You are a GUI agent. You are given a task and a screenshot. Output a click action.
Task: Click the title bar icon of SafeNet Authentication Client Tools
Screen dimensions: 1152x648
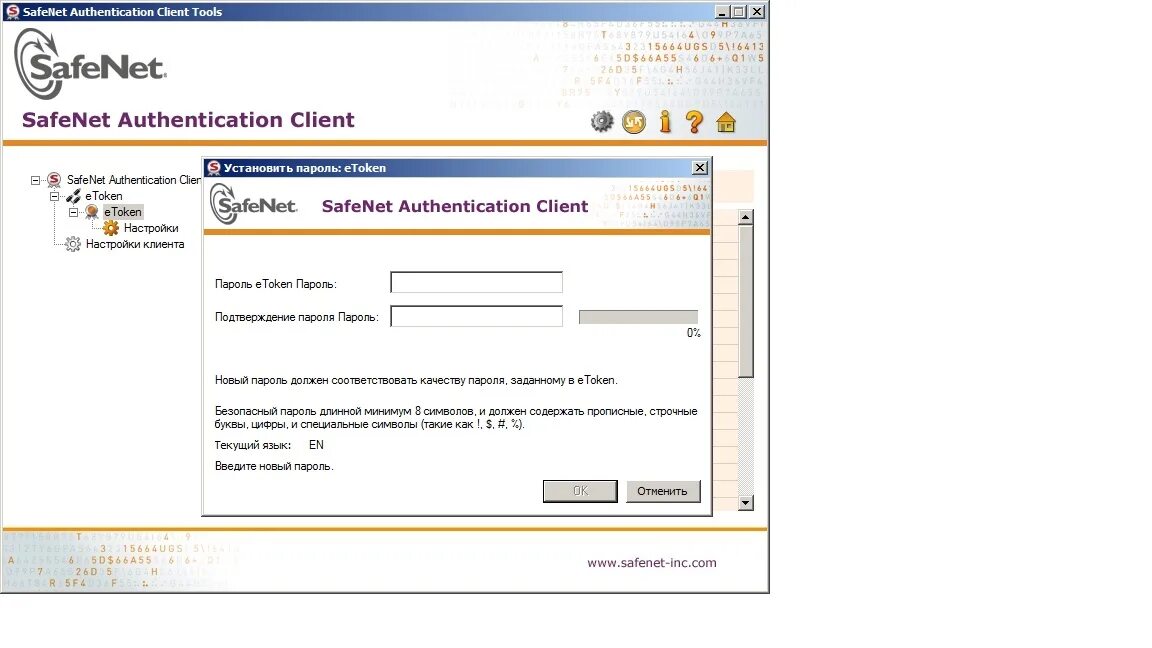tap(12, 11)
